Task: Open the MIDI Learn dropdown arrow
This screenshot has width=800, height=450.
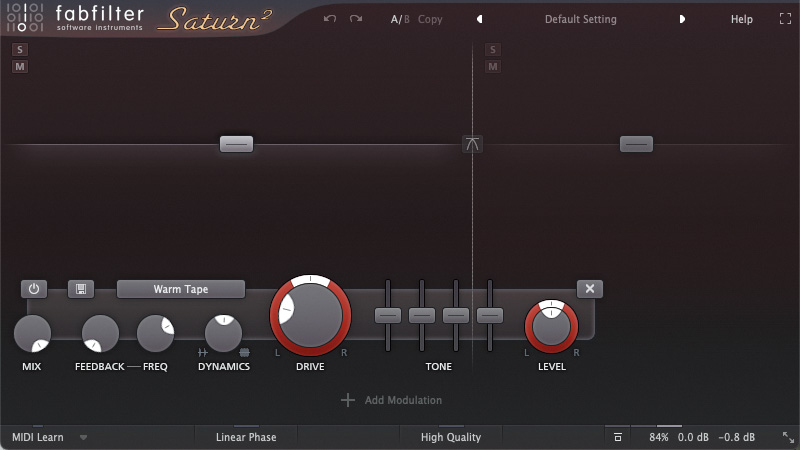Action: coord(83,437)
